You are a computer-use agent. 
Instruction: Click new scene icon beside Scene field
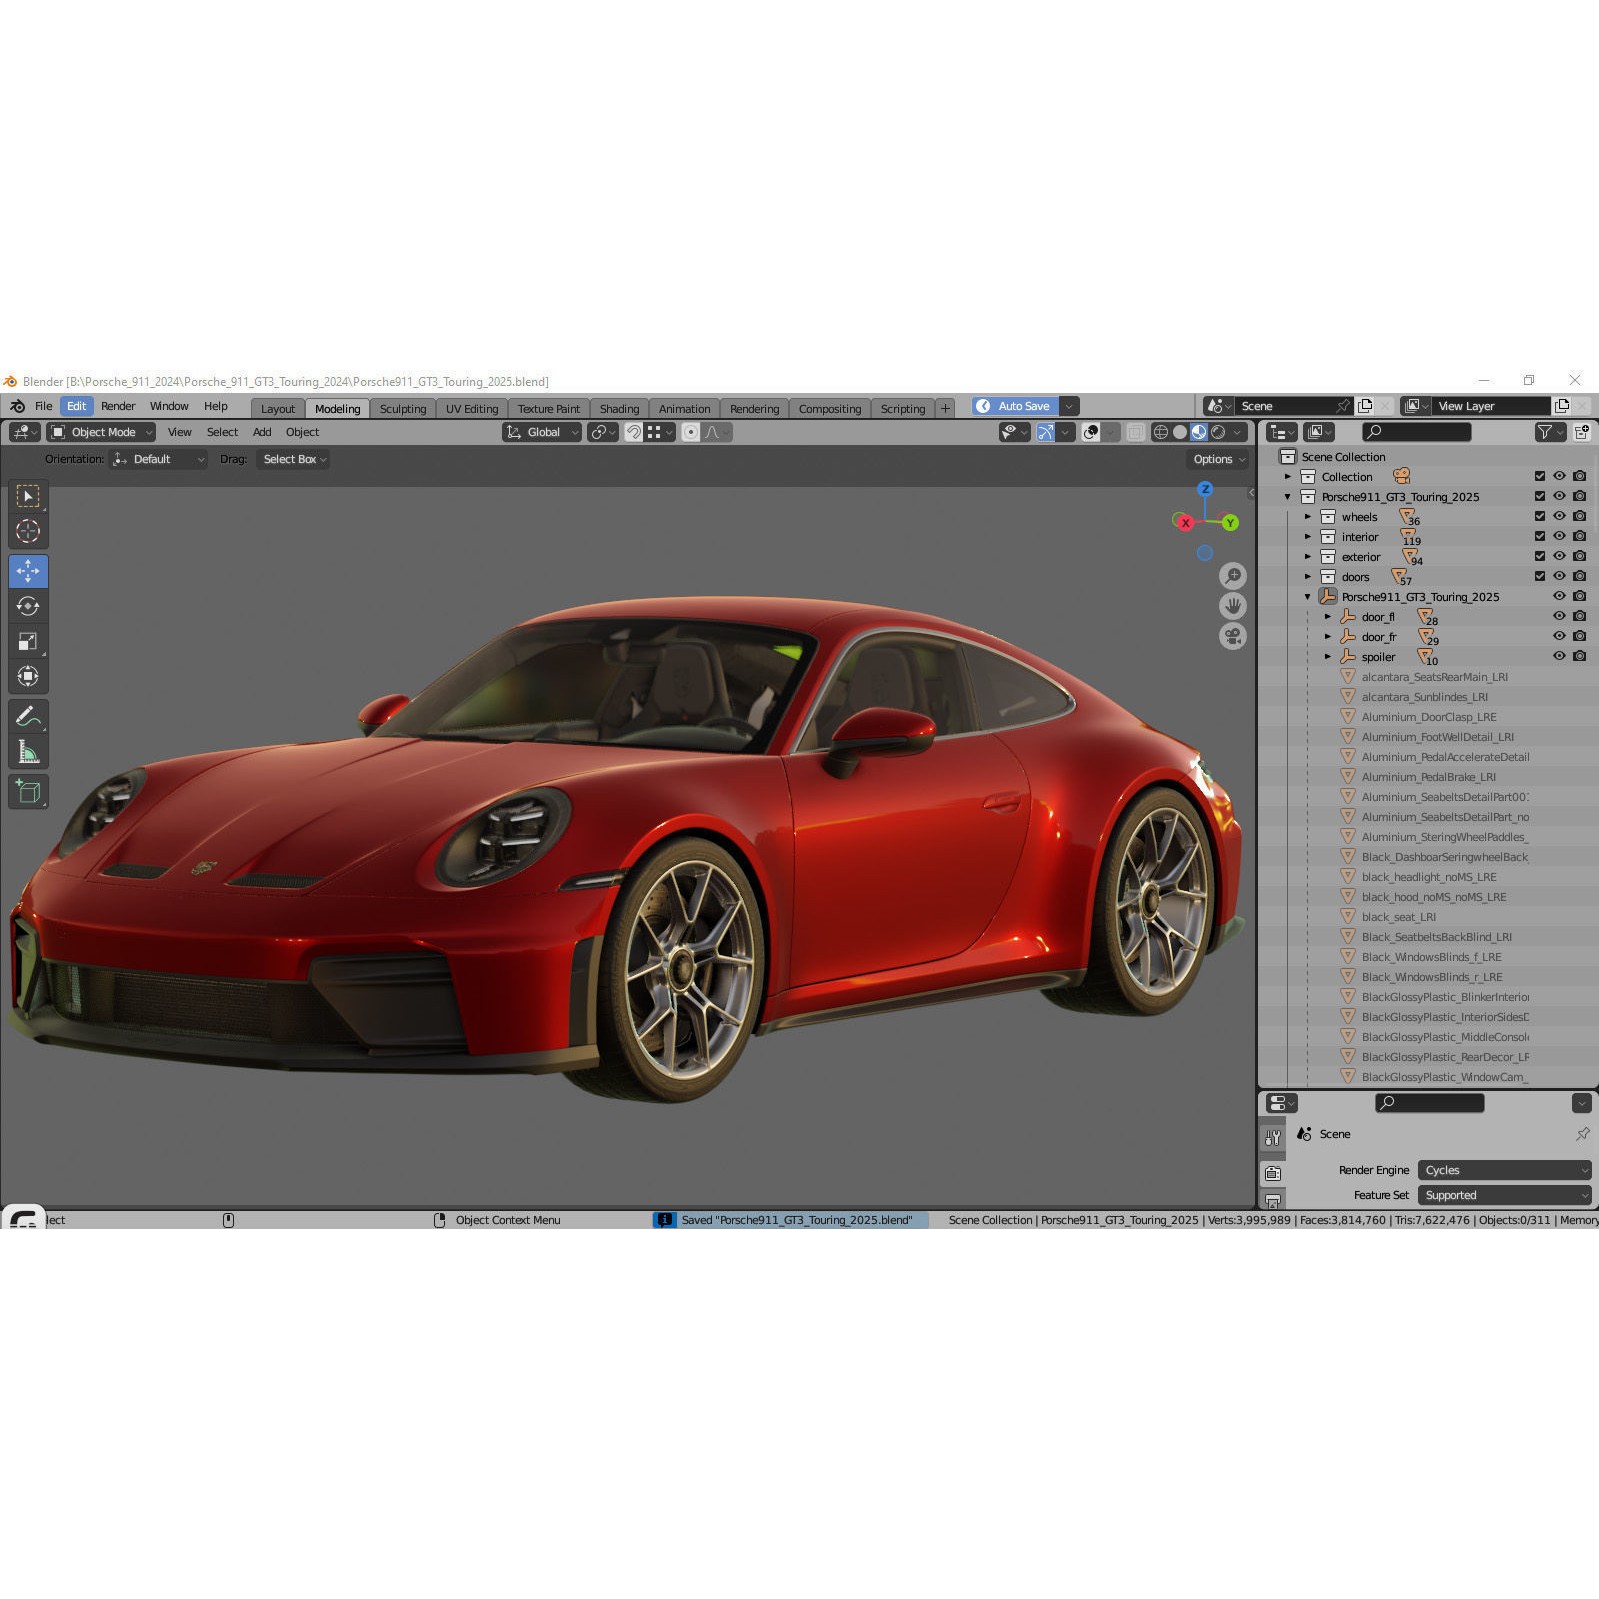pyautogui.click(x=1365, y=406)
